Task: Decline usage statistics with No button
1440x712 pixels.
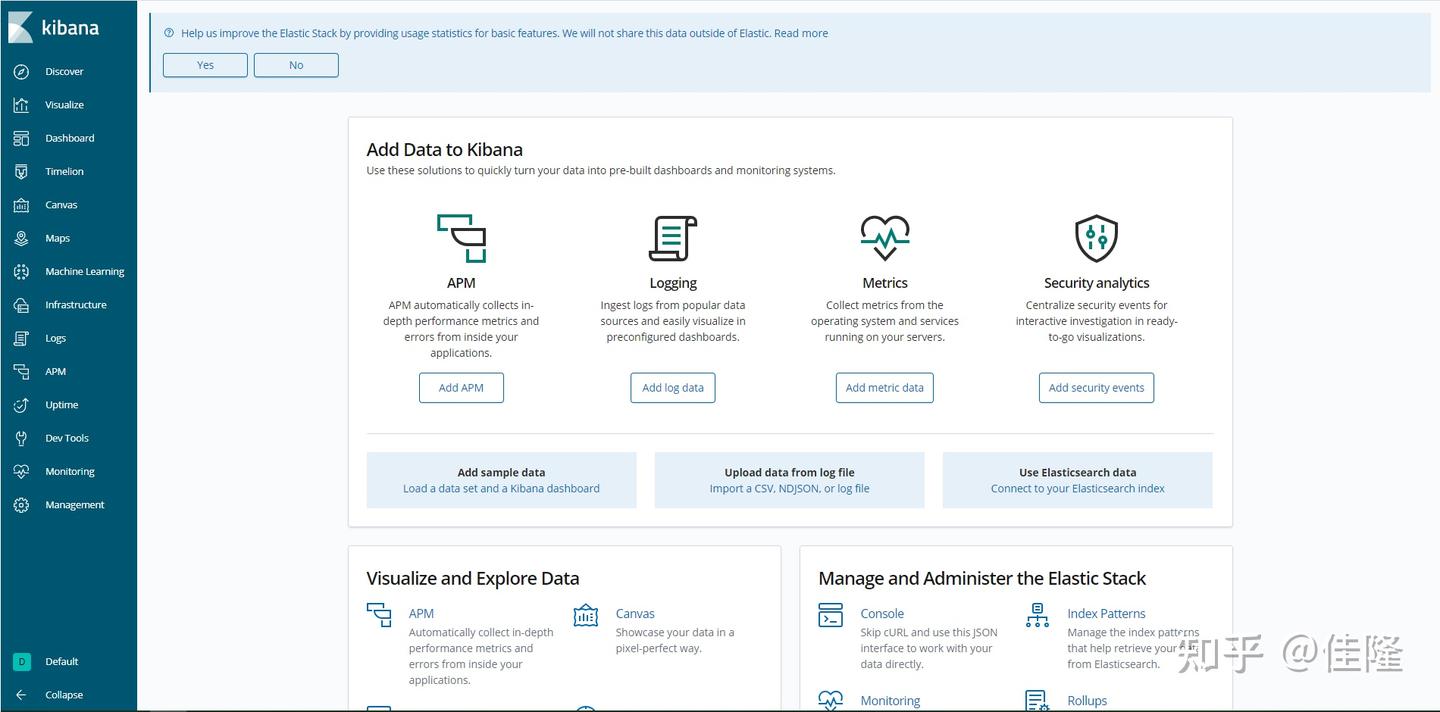Action: [x=296, y=65]
